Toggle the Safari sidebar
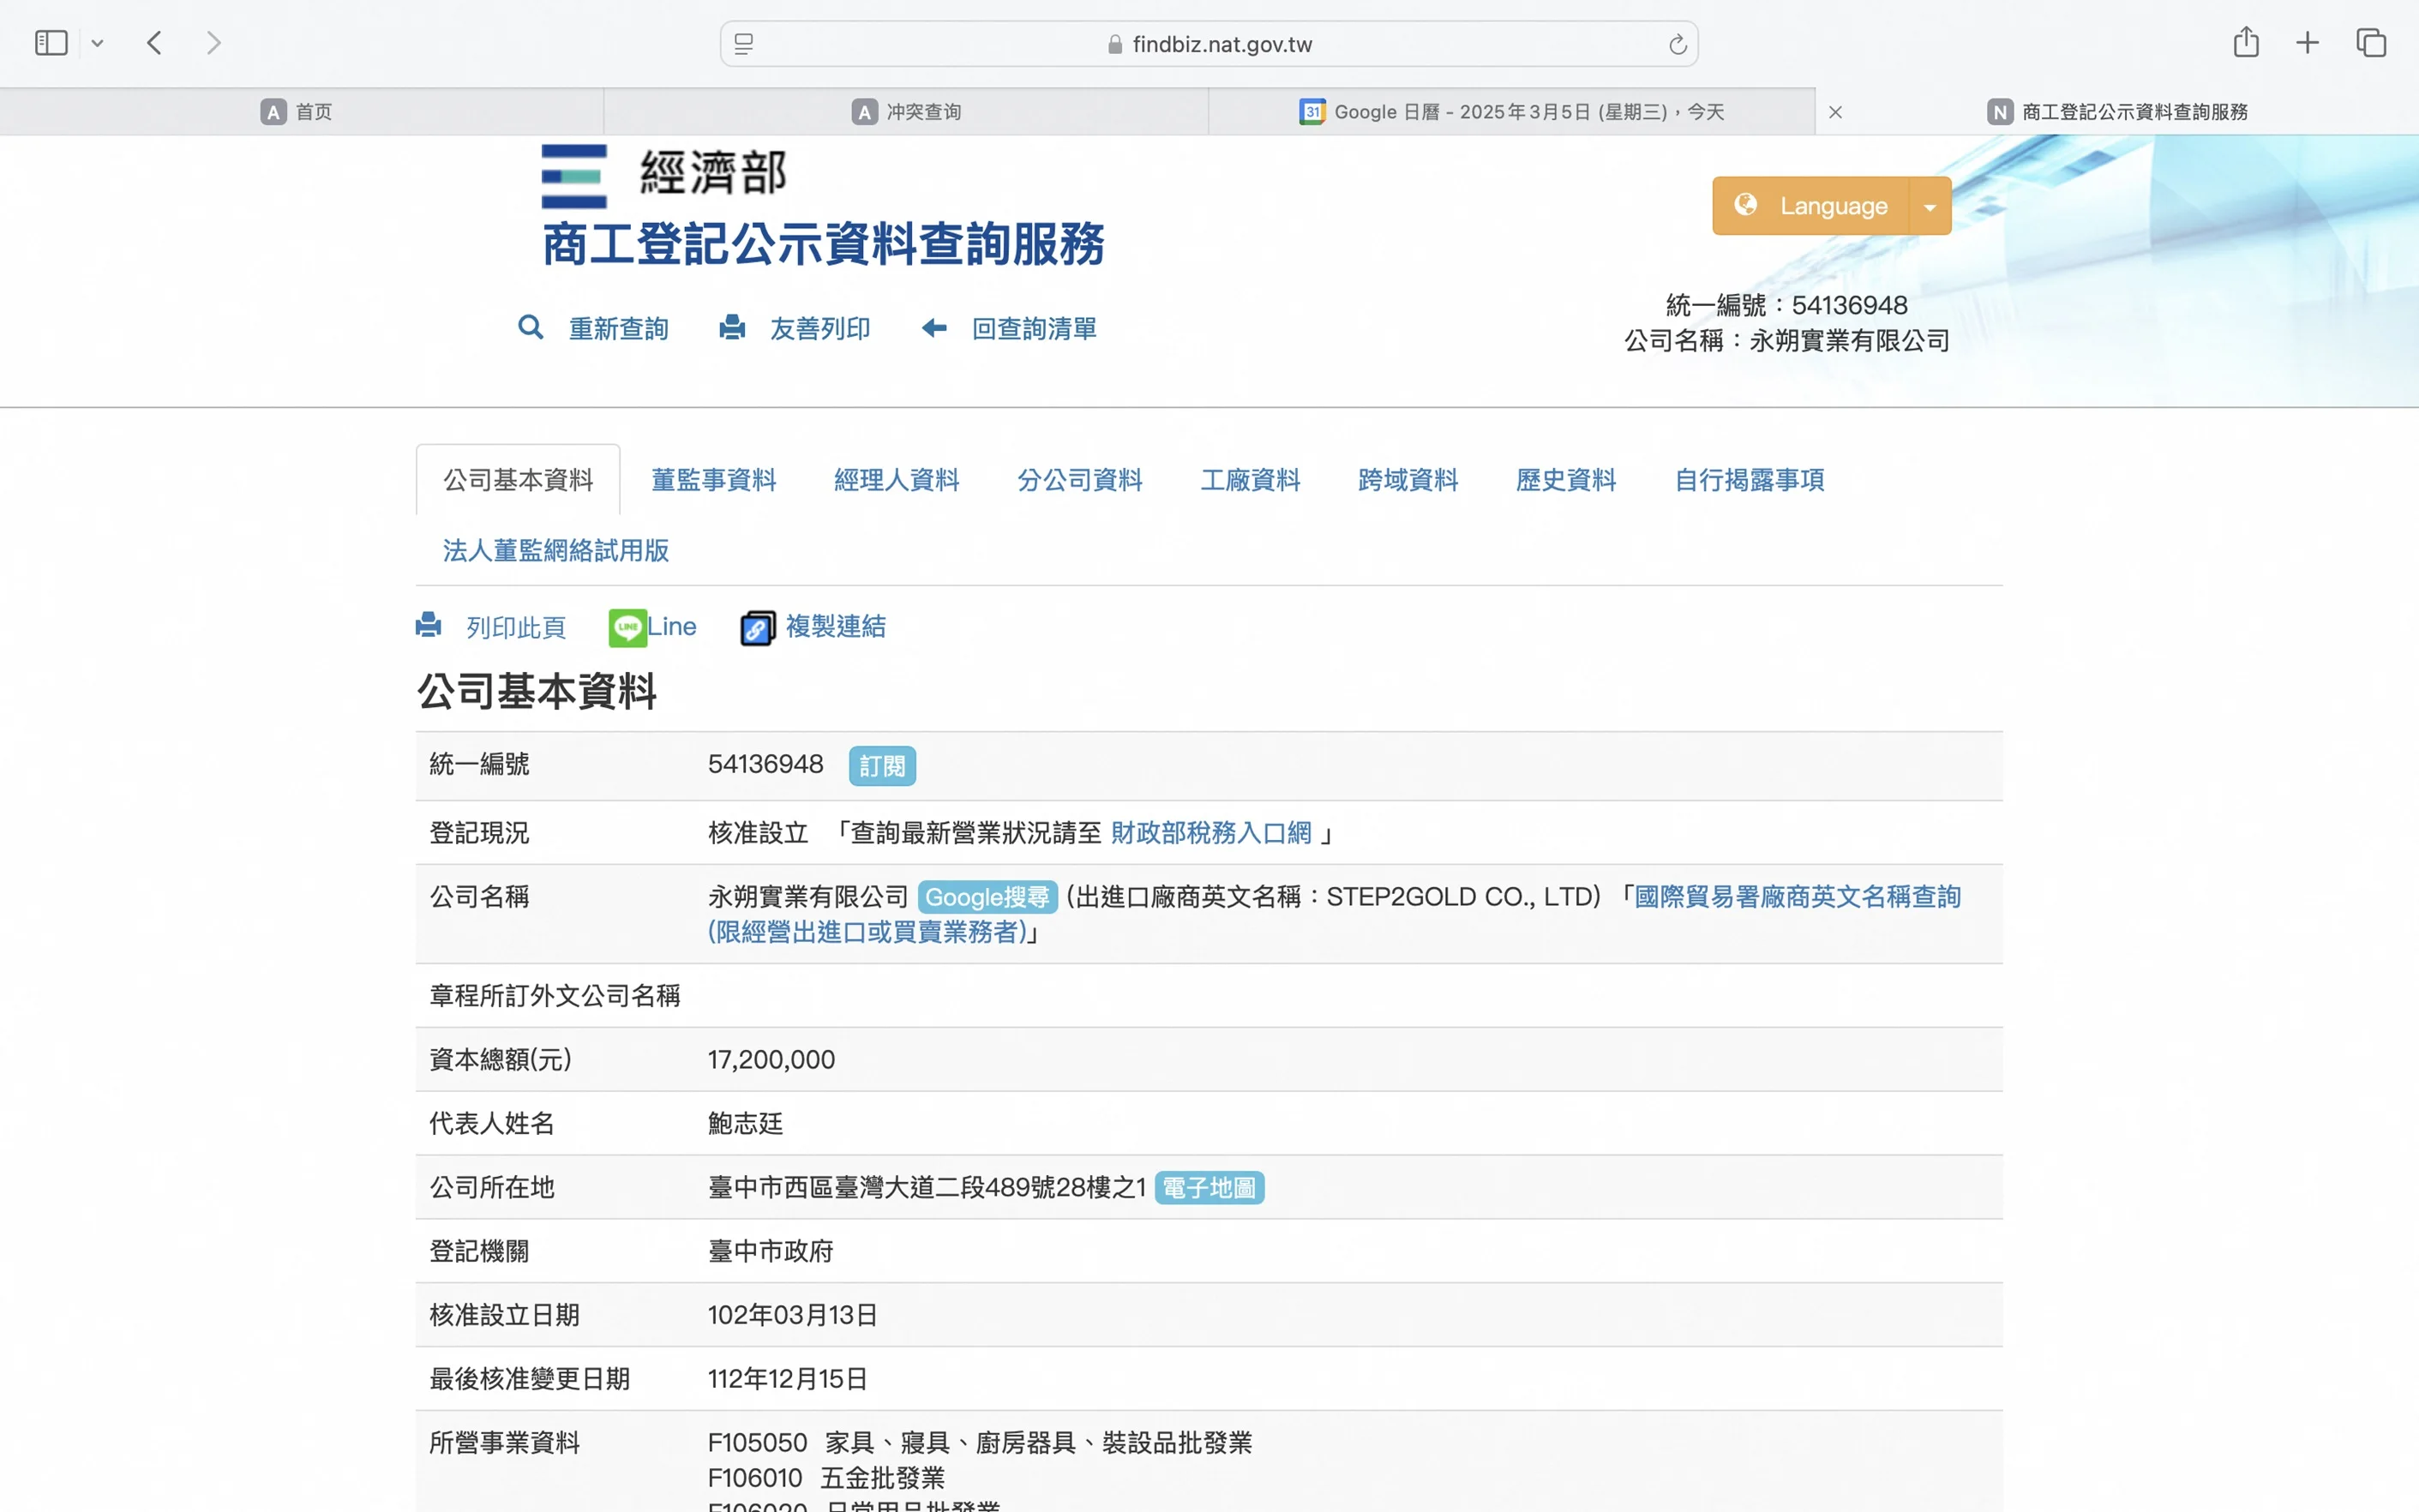Viewport: 2419px width, 1512px height. [51, 43]
